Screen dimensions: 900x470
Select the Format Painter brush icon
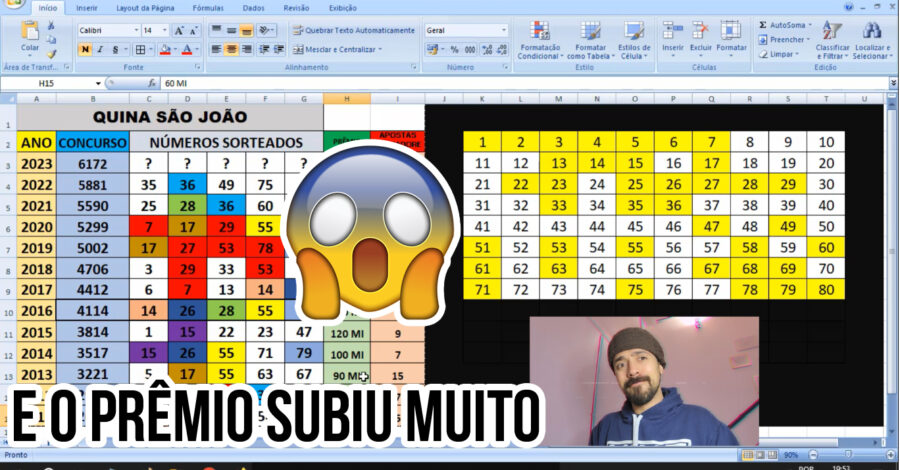click(51, 53)
